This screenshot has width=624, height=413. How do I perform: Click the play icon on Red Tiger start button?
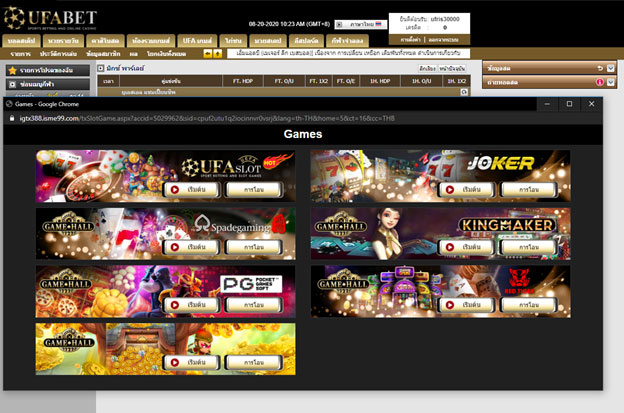click(450, 305)
